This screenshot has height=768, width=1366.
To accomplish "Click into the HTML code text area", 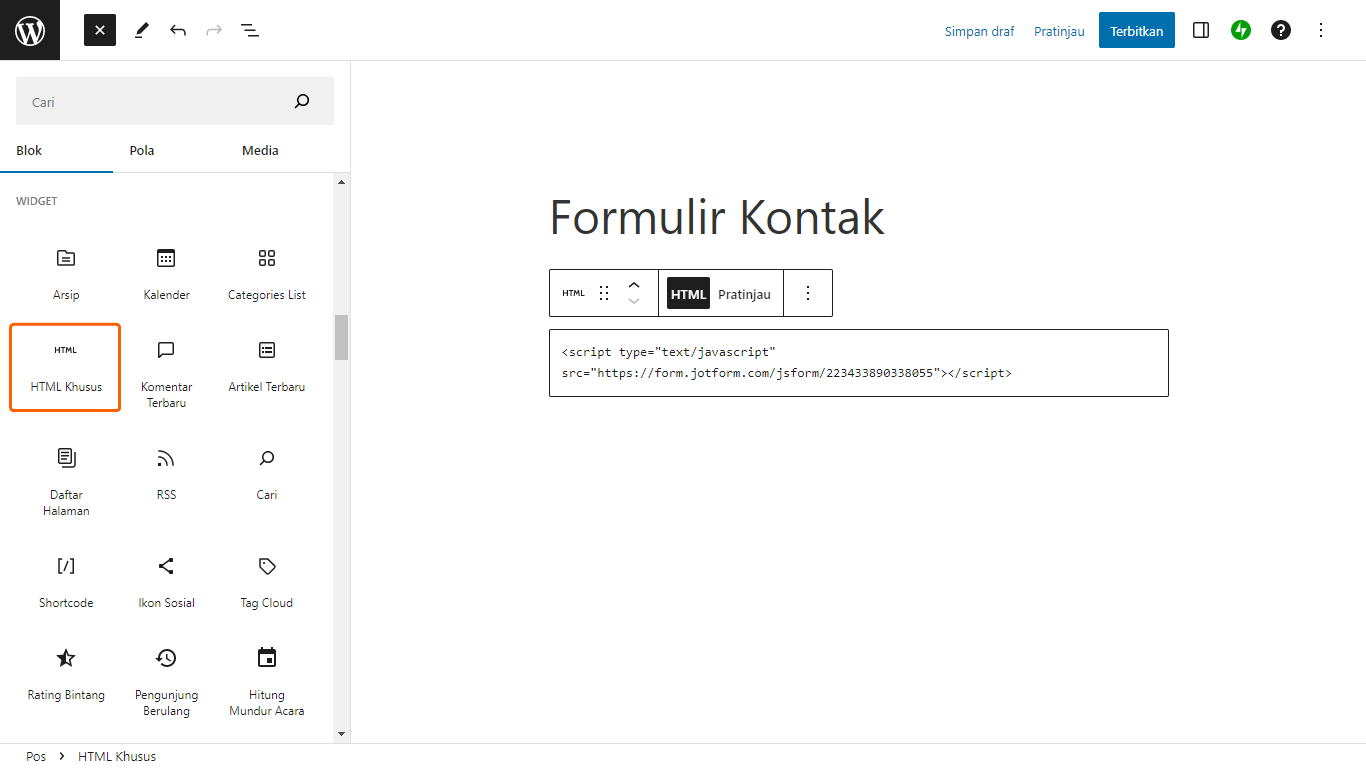I will click(x=859, y=363).
